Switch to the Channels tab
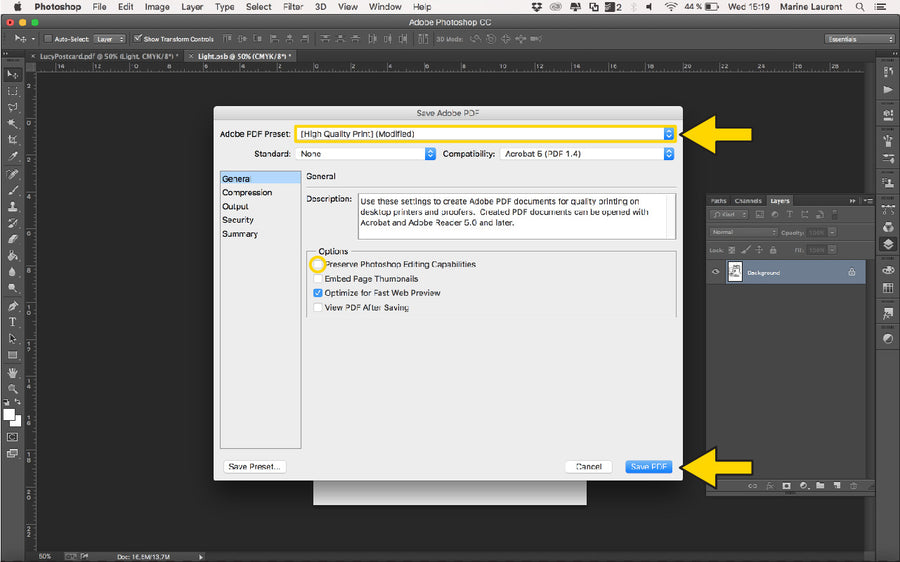 (x=748, y=201)
